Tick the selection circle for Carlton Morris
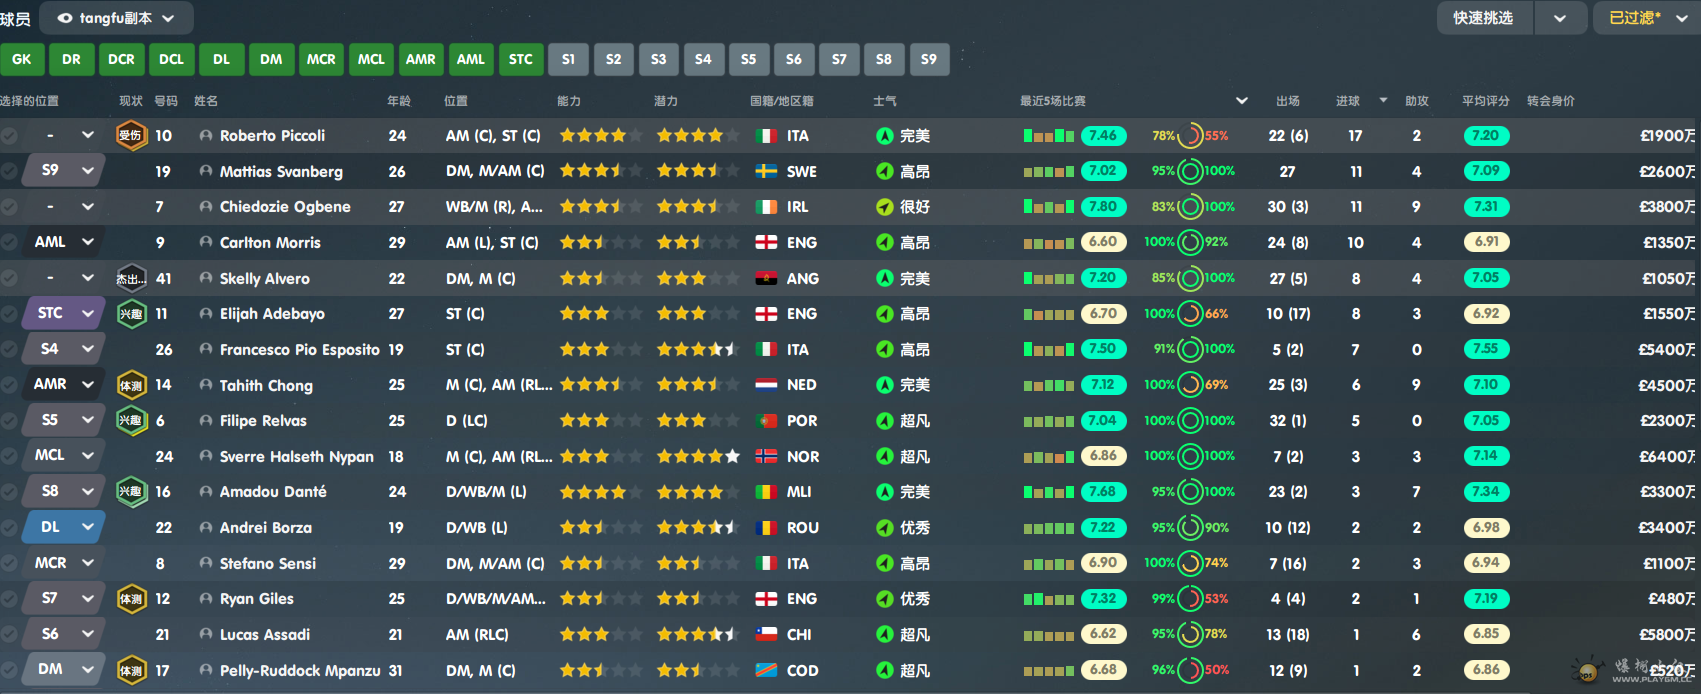 [9, 243]
